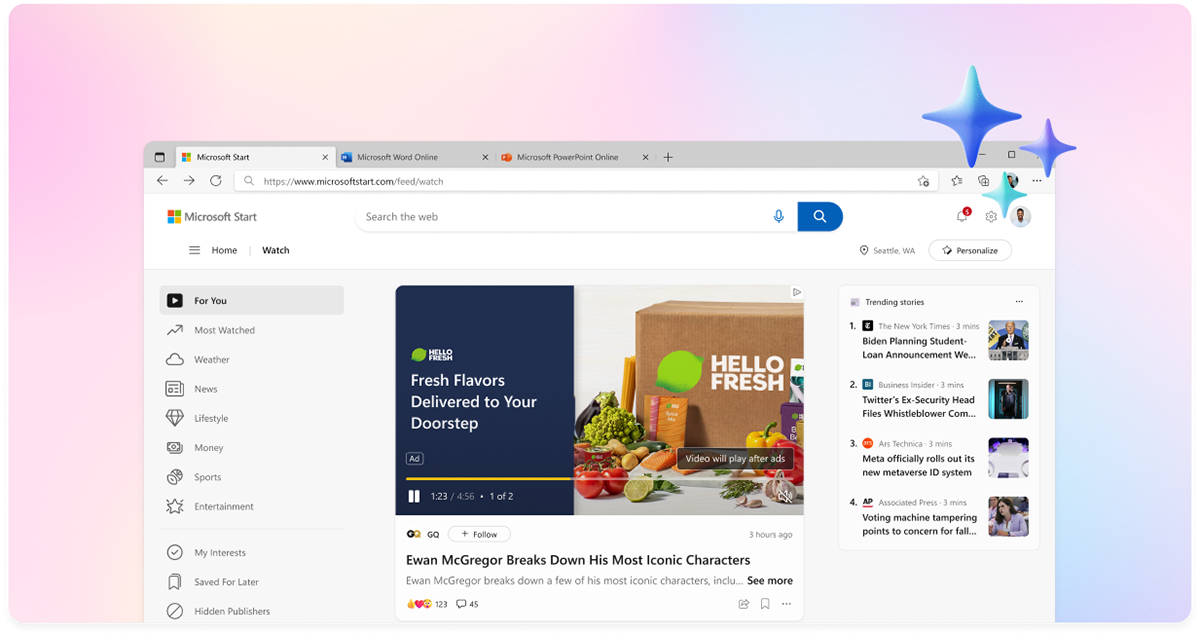Click the Microsoft Start logo
The width and height of the screenshot is (1200, 636).
pyautogui.click(x=212, y=216)
